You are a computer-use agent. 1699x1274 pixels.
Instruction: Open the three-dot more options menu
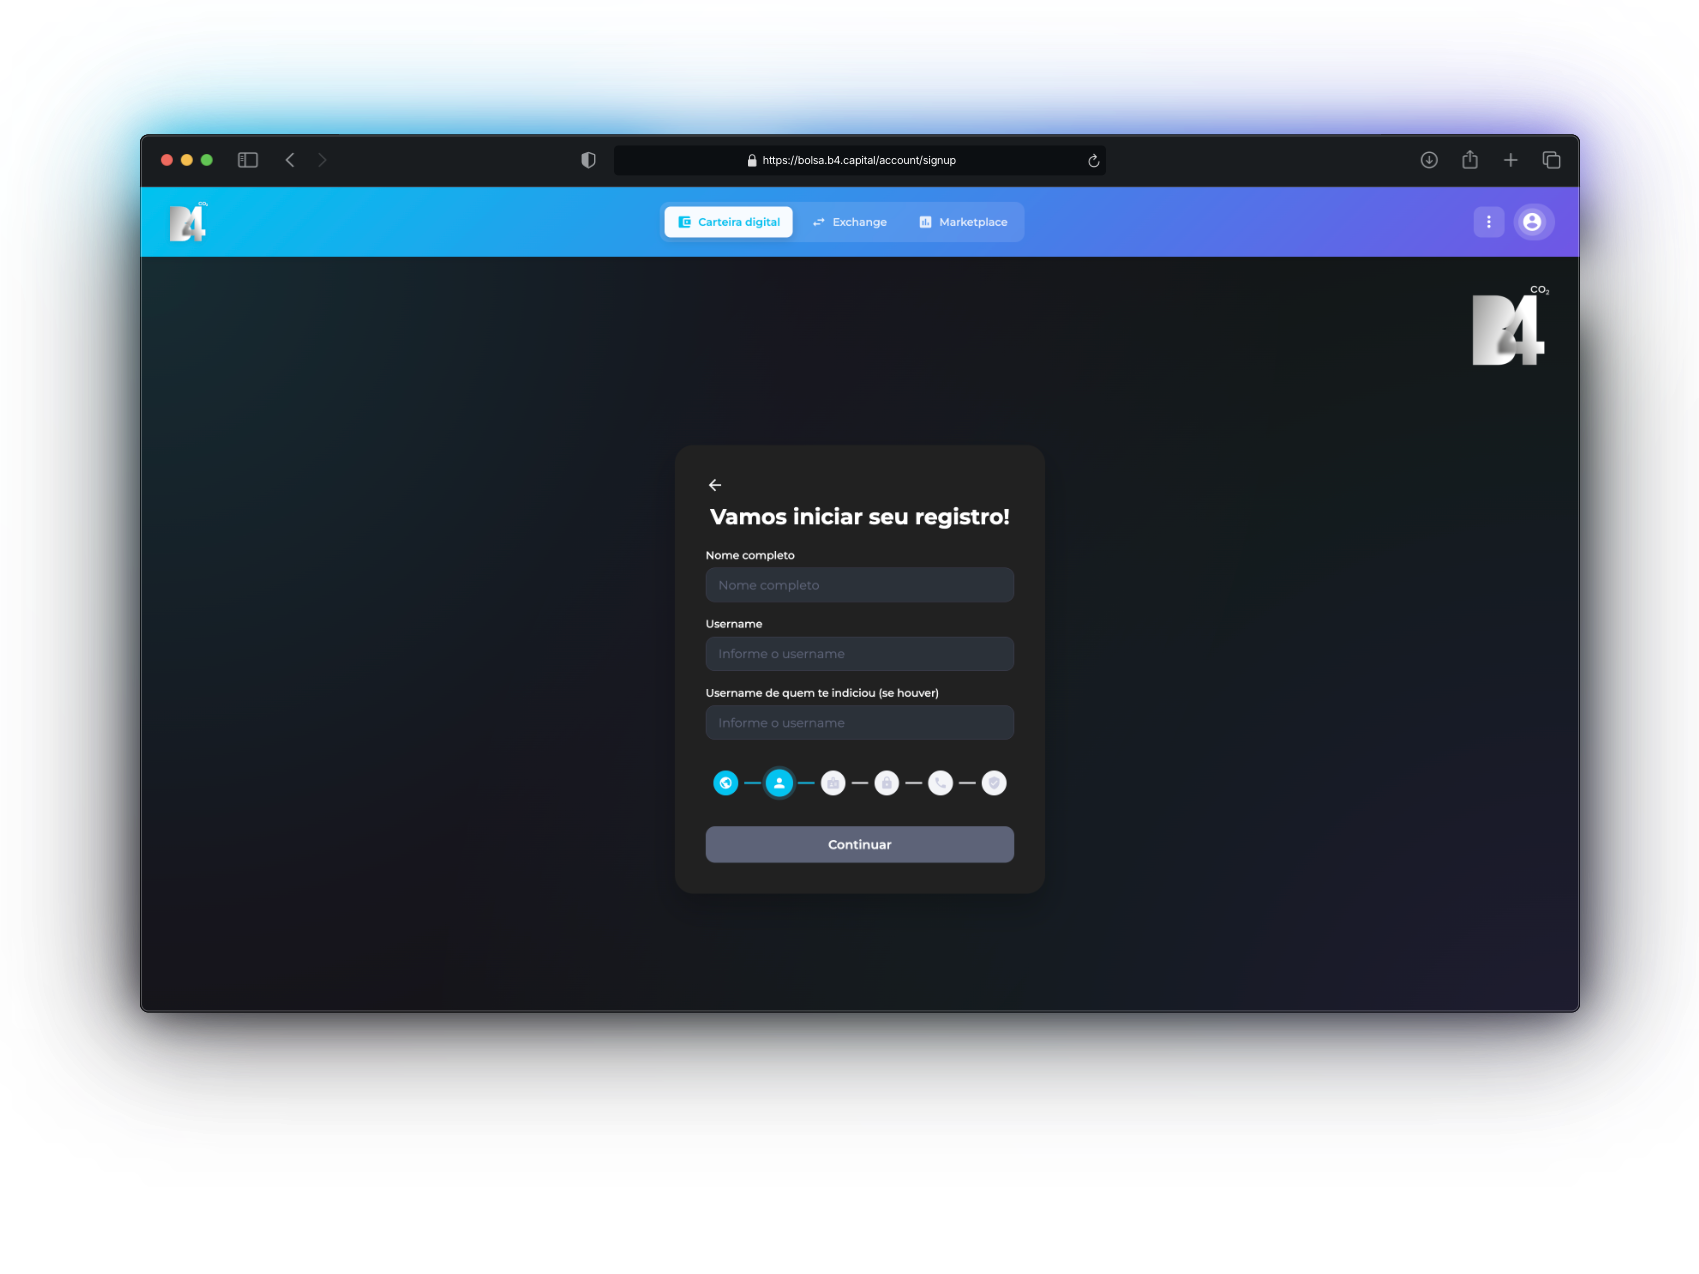[x=1488, y=222]
